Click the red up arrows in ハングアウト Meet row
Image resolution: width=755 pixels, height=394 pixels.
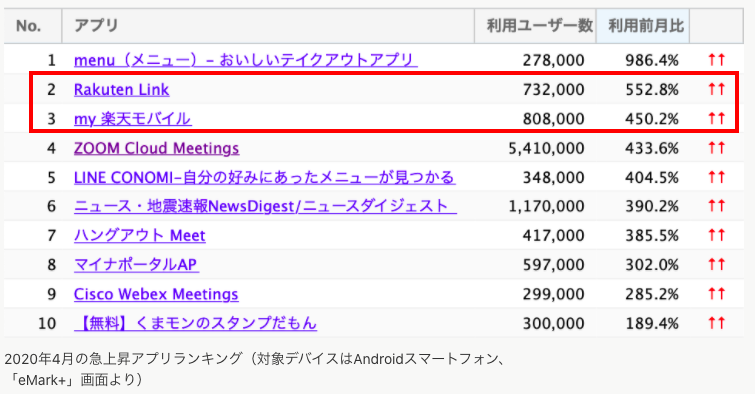coord(716,235)
